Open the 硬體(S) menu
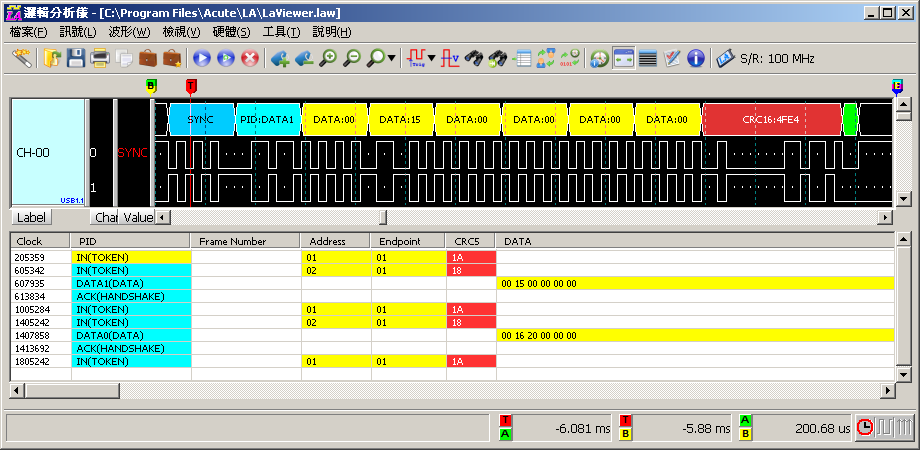920x450 pixels. 231,32
